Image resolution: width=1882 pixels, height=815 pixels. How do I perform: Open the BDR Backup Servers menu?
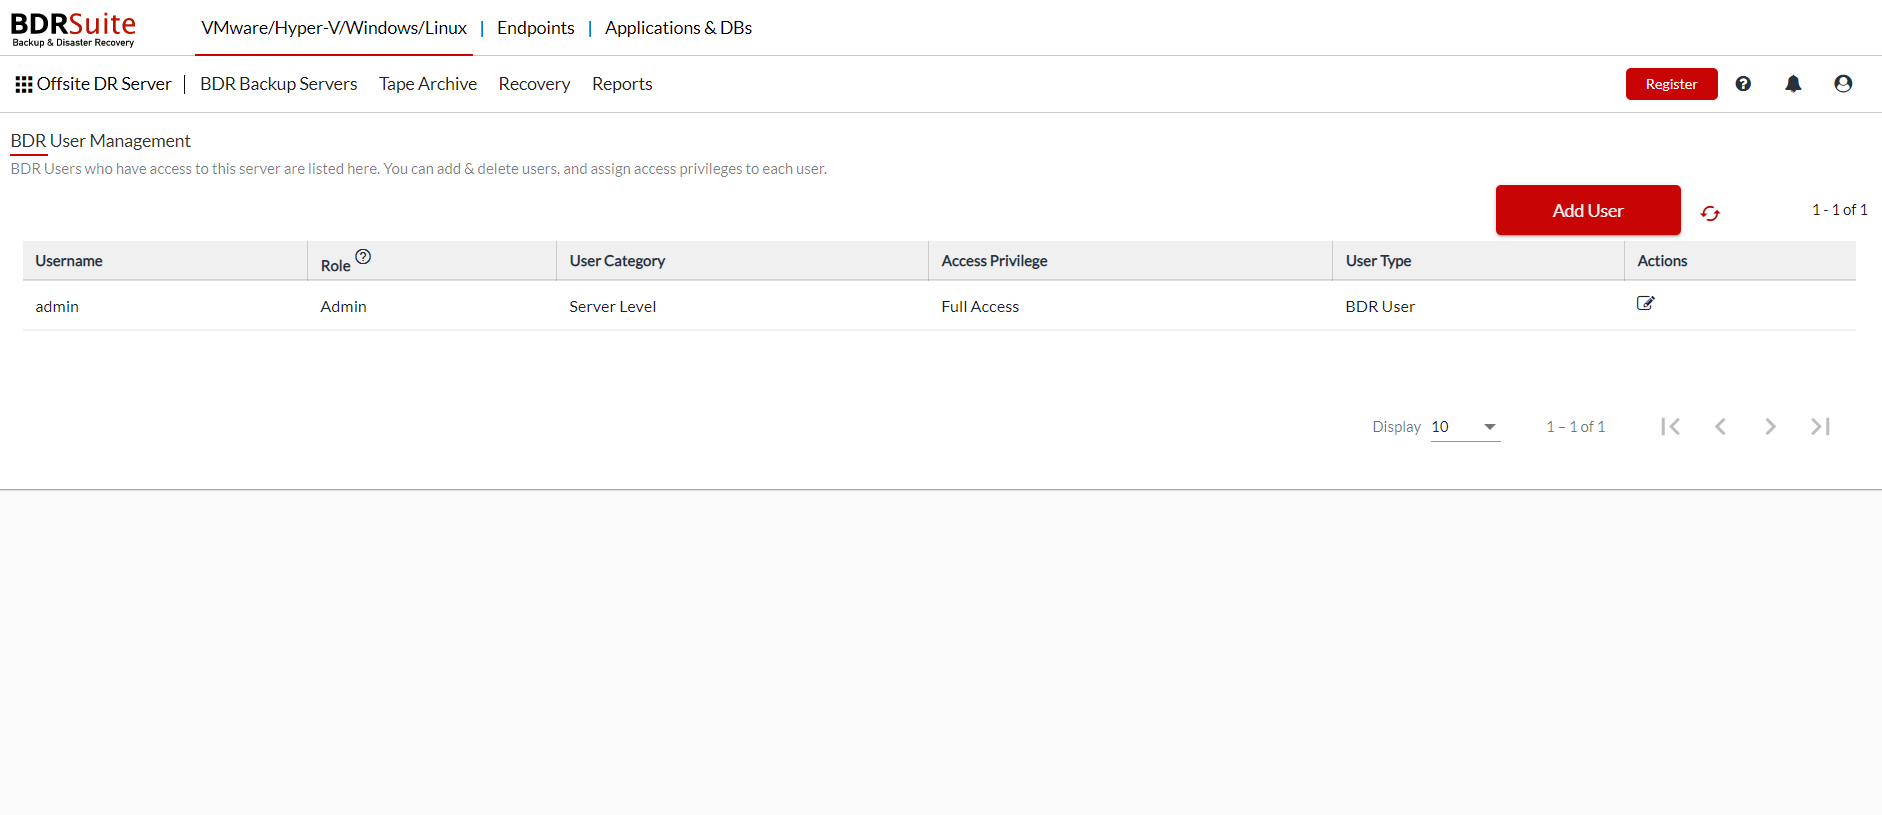pyautogui.click(x=278, y=84)
